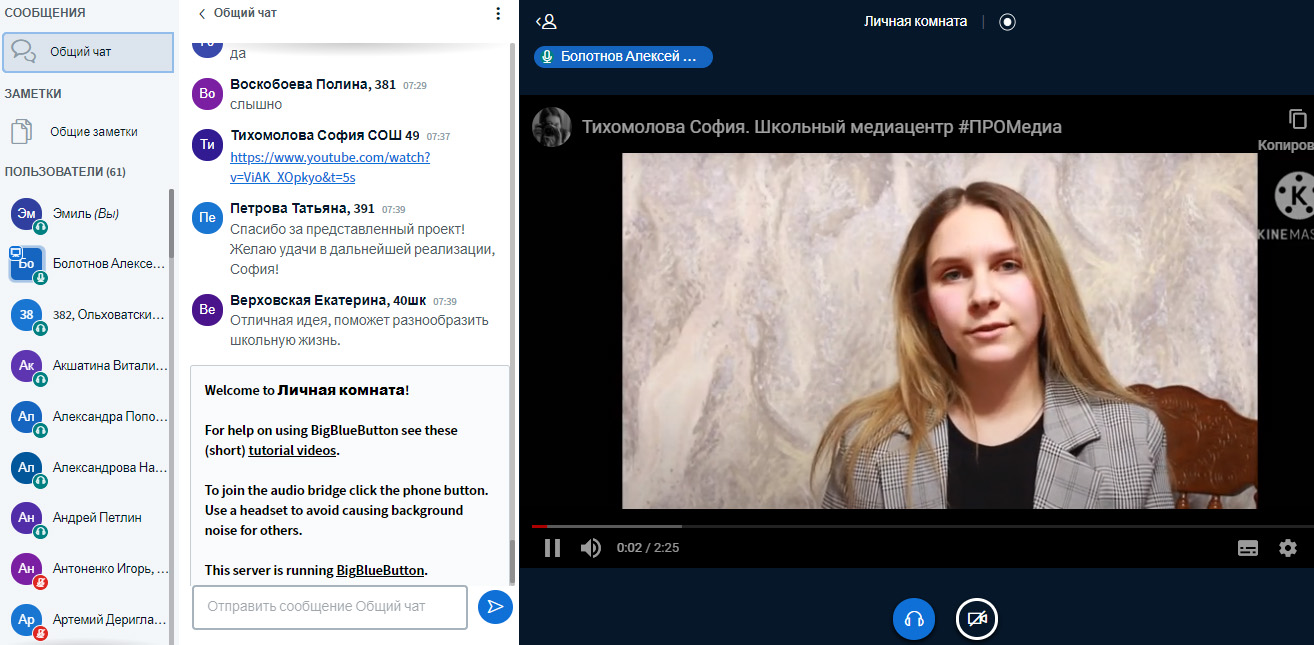Toggle the users list panel icon
Screen dimensions: 1314x645
546,21
